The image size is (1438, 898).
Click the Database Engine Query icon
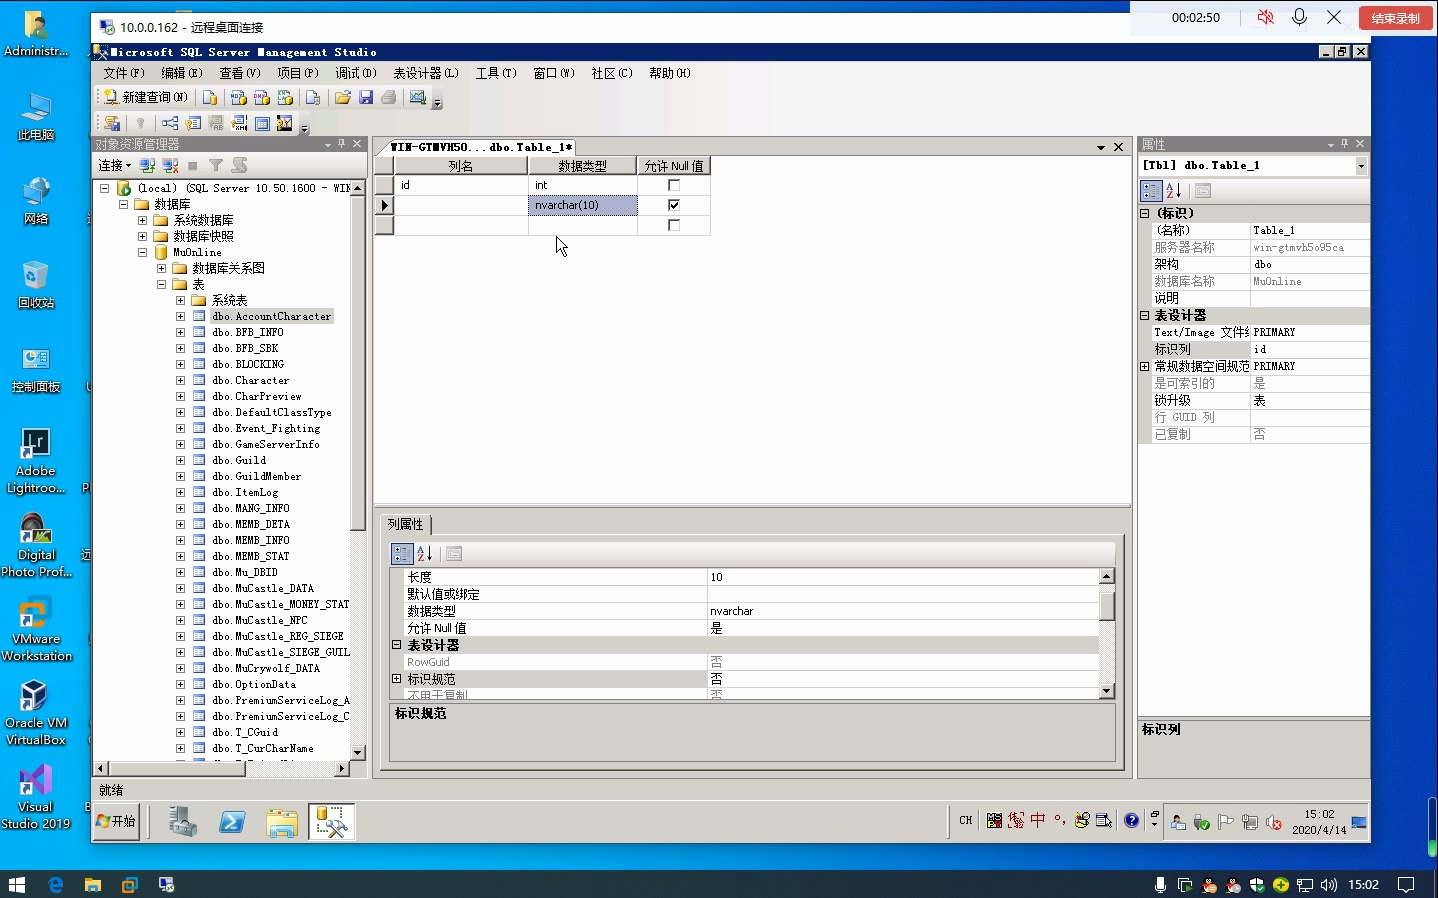coord(209,97)
